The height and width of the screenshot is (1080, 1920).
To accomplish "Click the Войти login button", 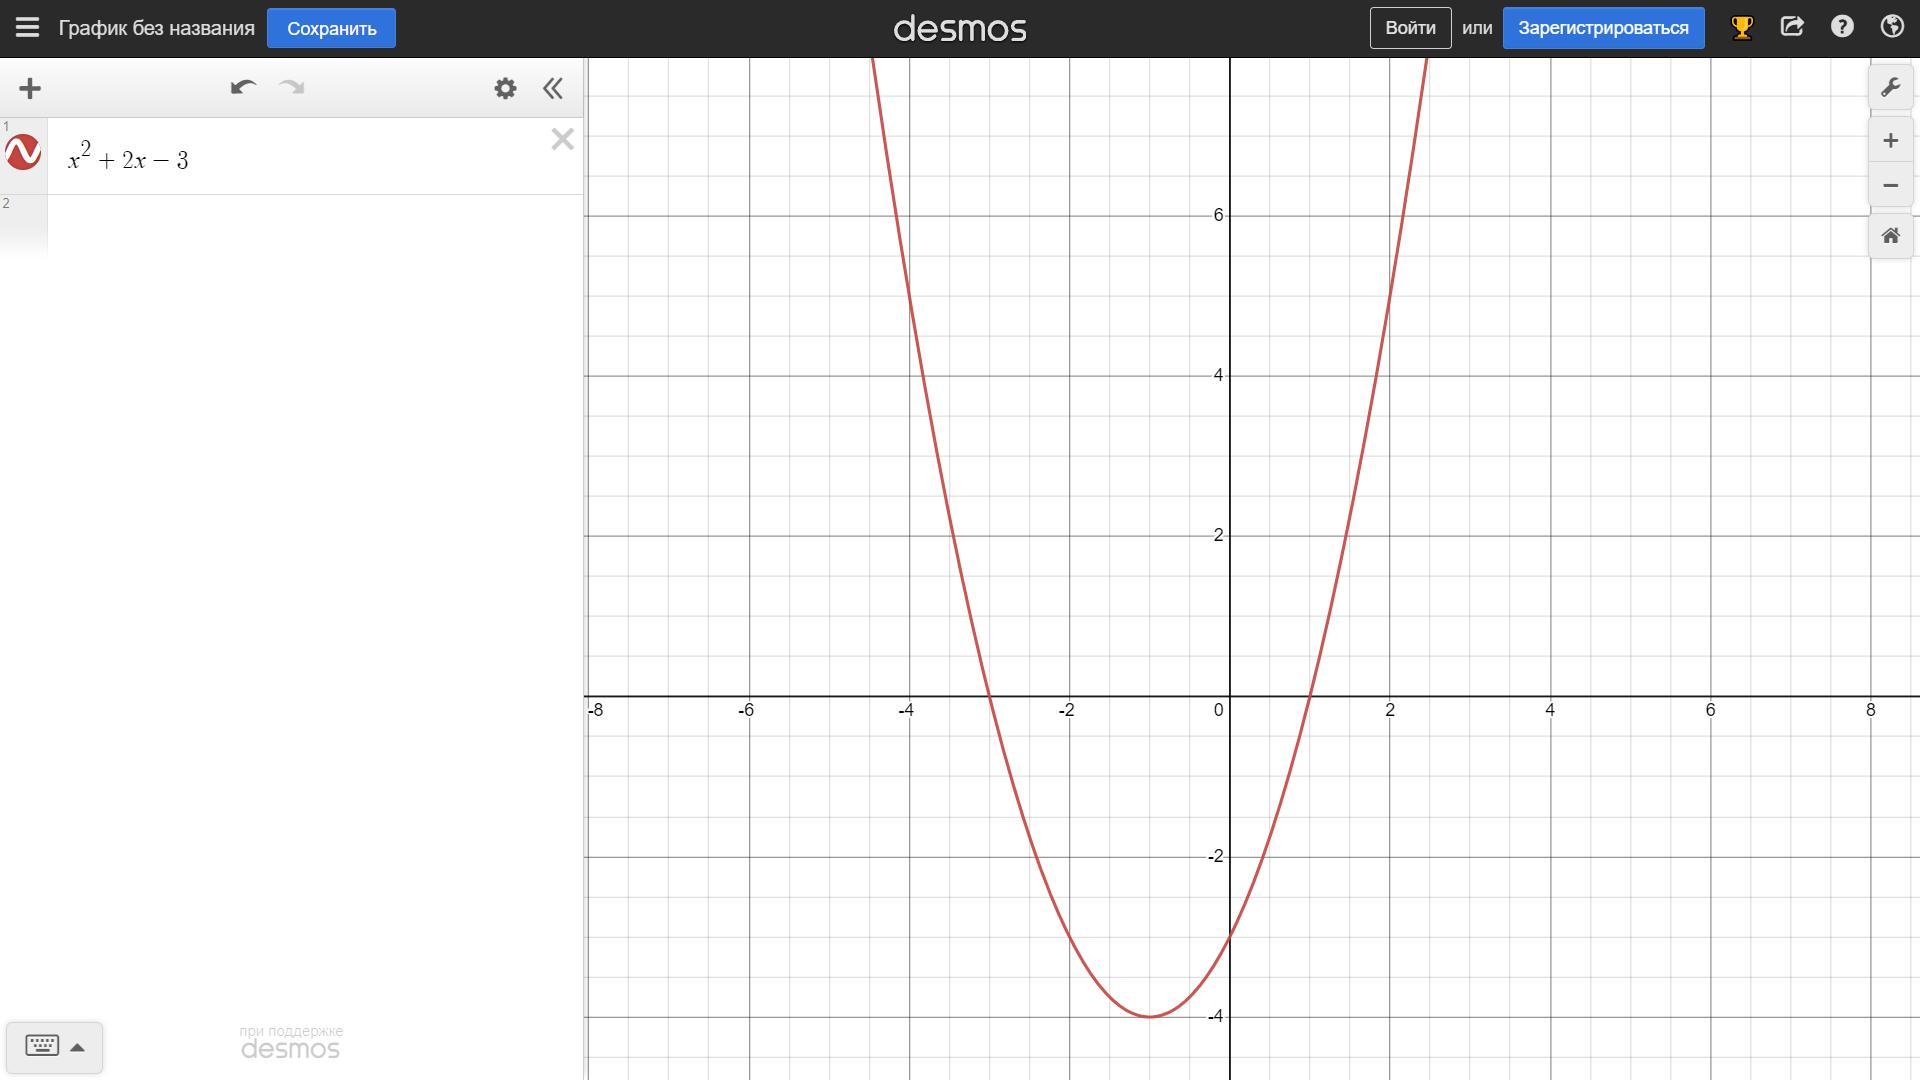I will click(x=1410, y=28).
